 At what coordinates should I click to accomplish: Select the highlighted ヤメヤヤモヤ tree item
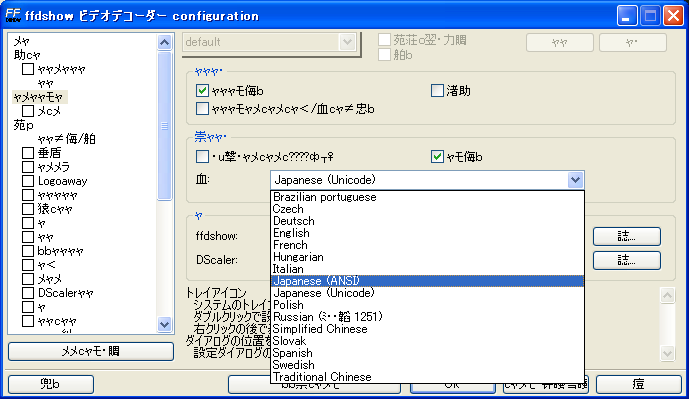[x=40, y=97]
